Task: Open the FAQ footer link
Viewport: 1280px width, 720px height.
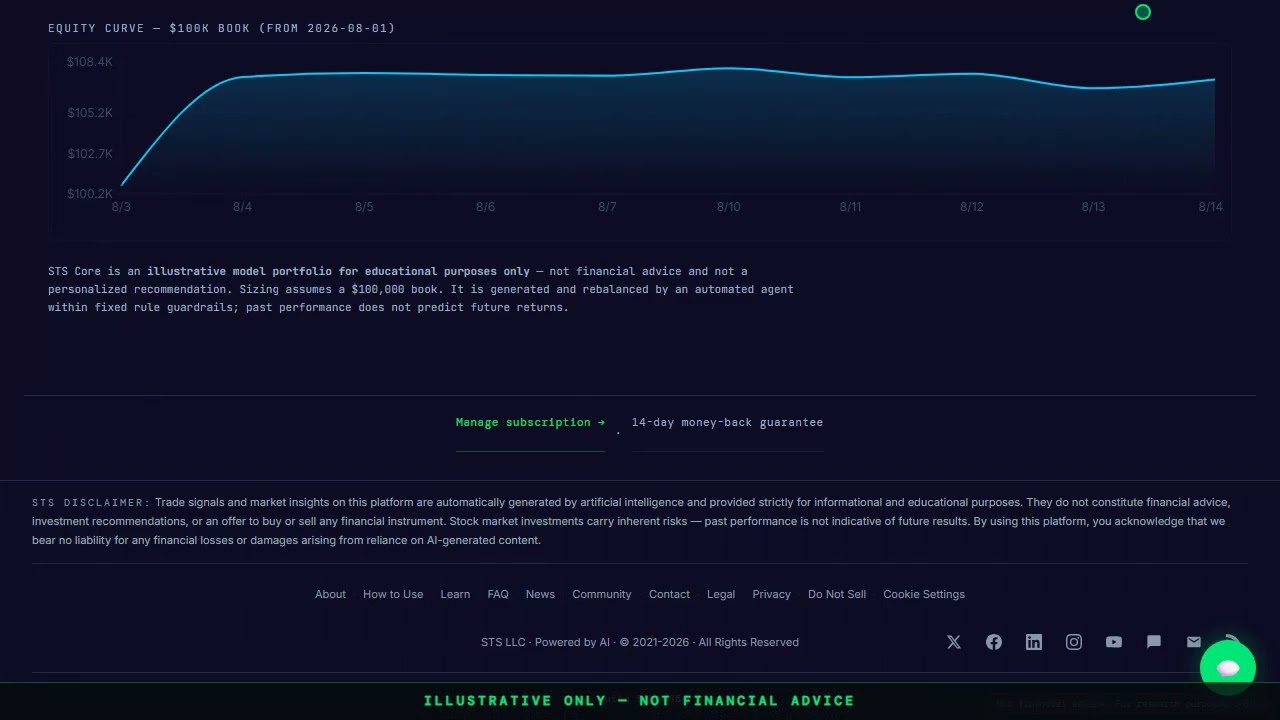Action: coord(498,594)
